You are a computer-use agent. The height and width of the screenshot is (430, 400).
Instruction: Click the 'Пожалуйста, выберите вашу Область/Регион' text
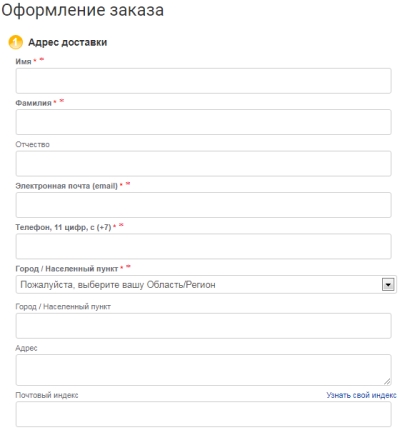click(118, 285)
